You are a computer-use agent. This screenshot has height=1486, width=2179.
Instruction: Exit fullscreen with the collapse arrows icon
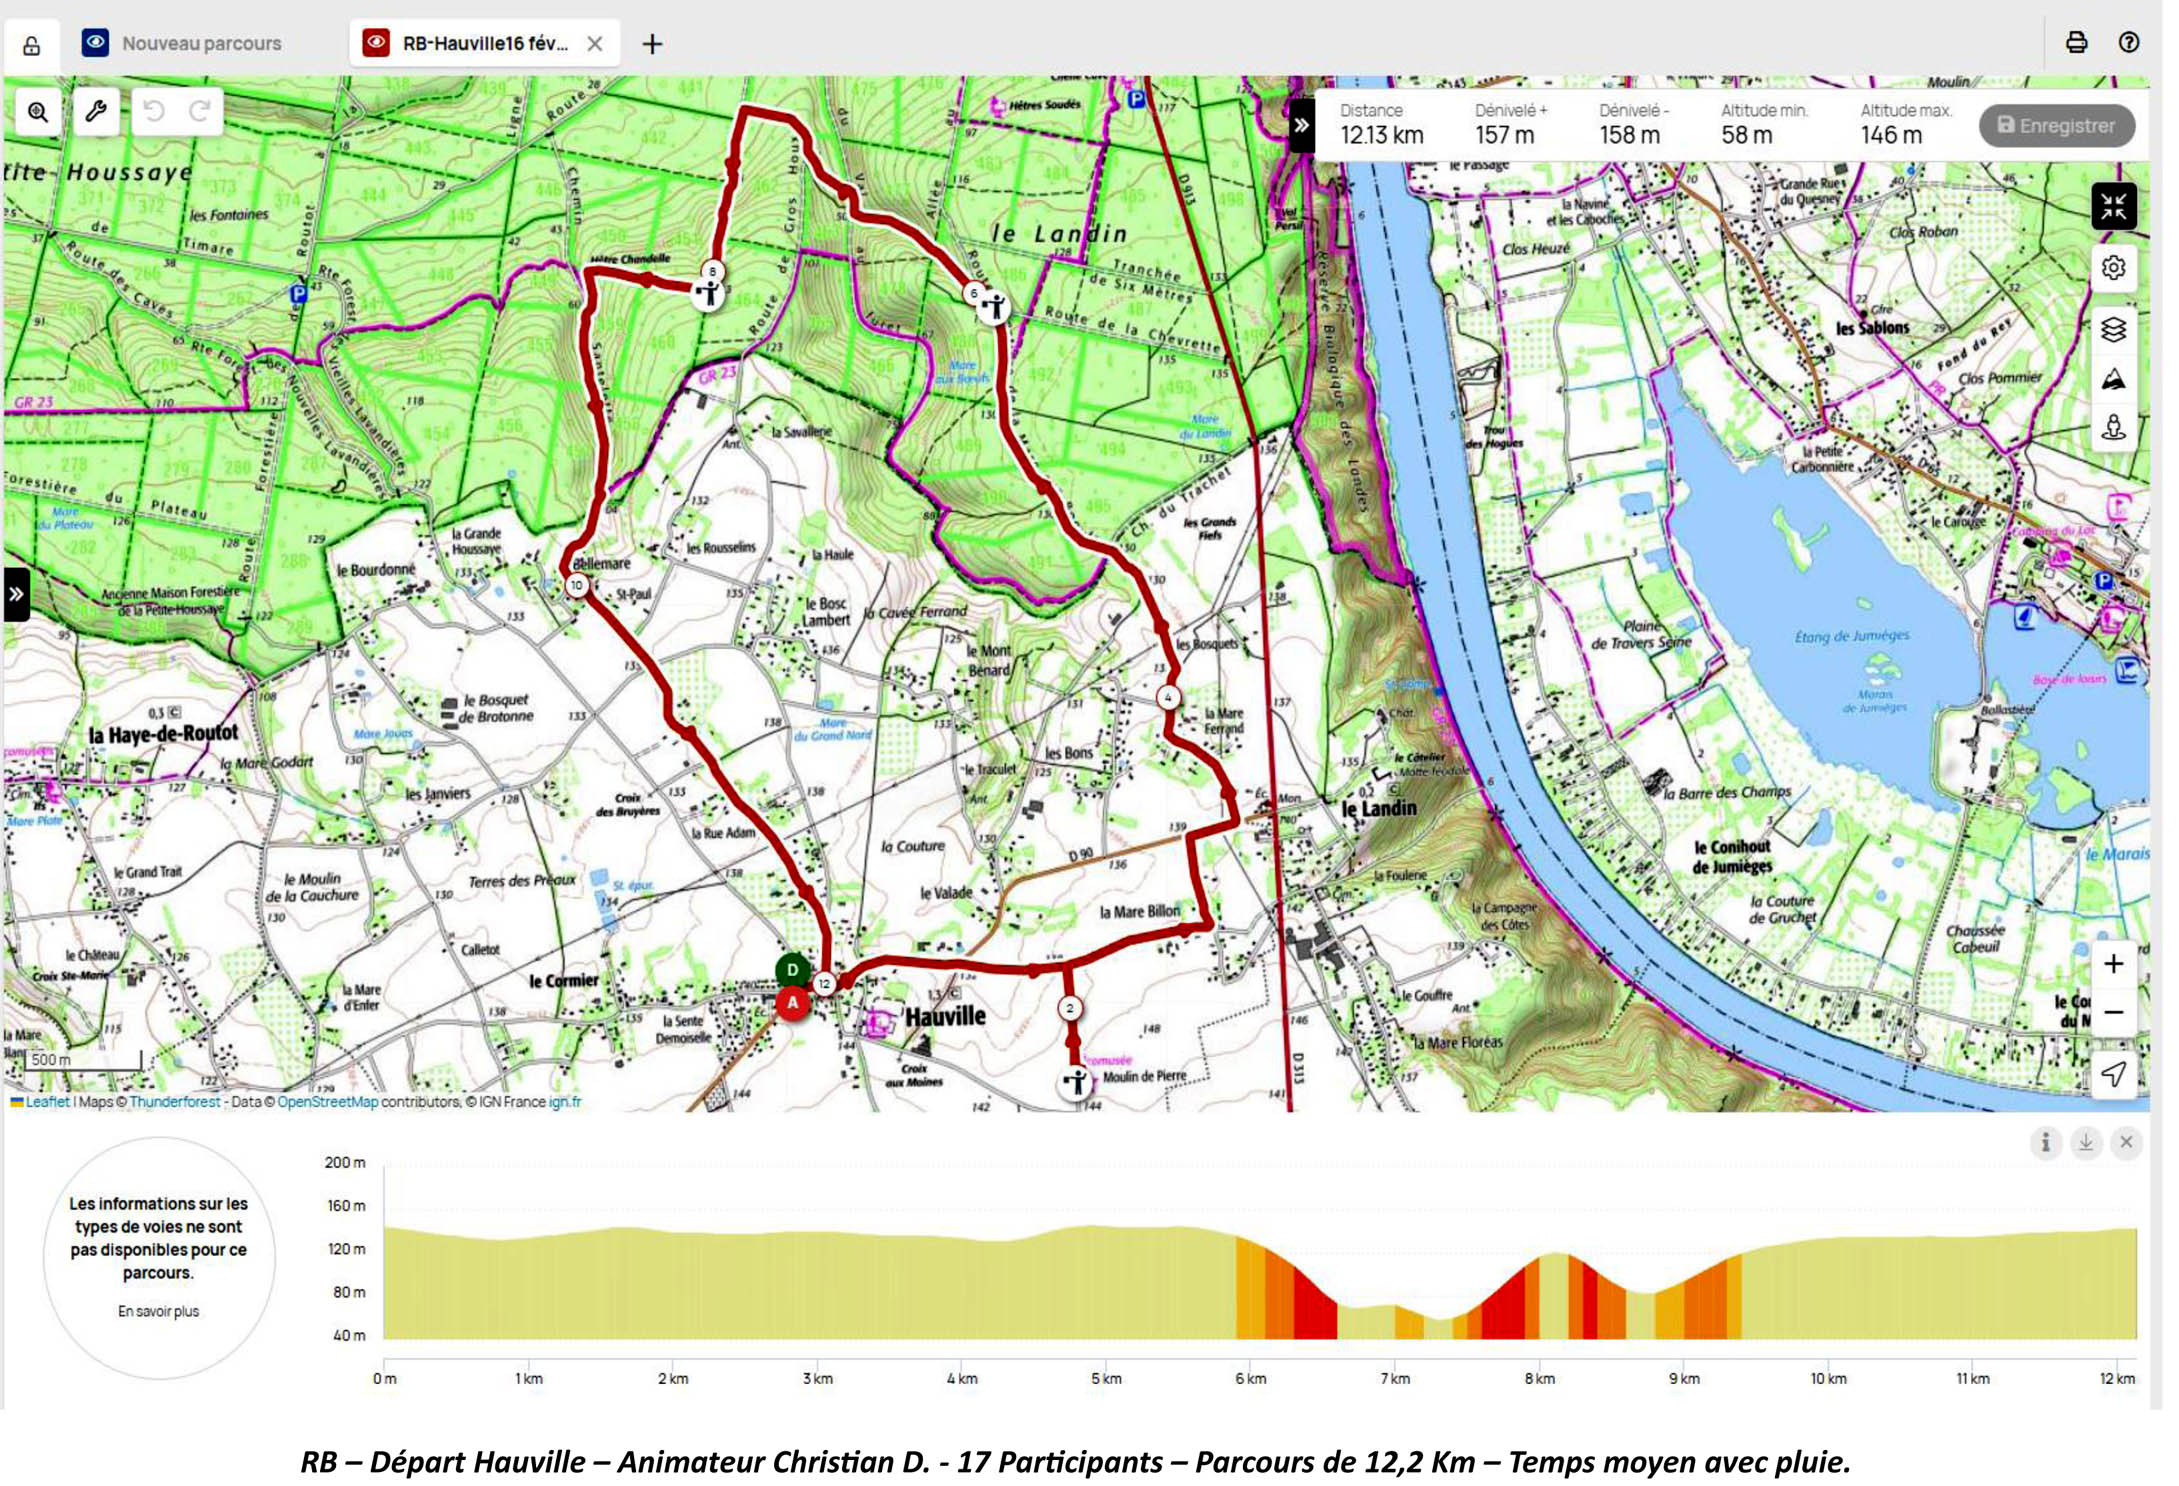tap(2113, 207)
